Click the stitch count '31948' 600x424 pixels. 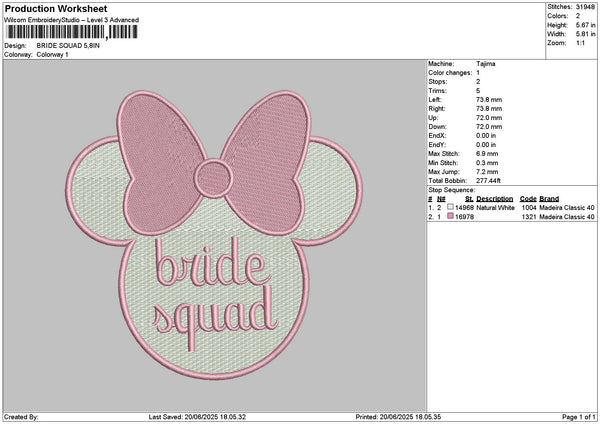[x=585, y=7]
